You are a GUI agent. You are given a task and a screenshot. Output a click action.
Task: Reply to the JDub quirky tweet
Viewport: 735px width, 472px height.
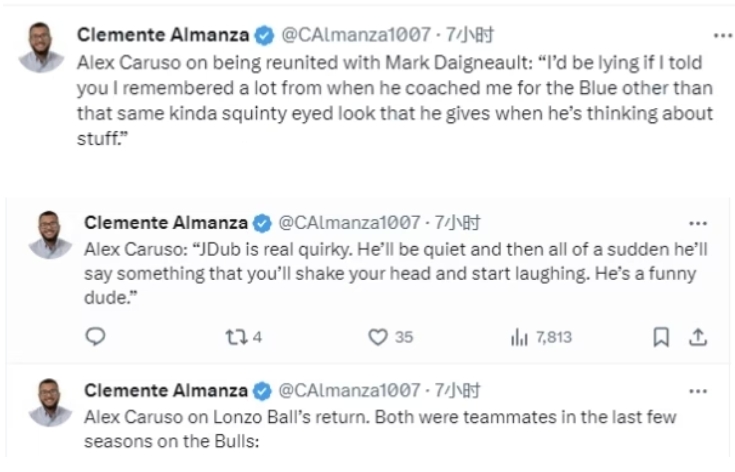[x=96, y=337]
